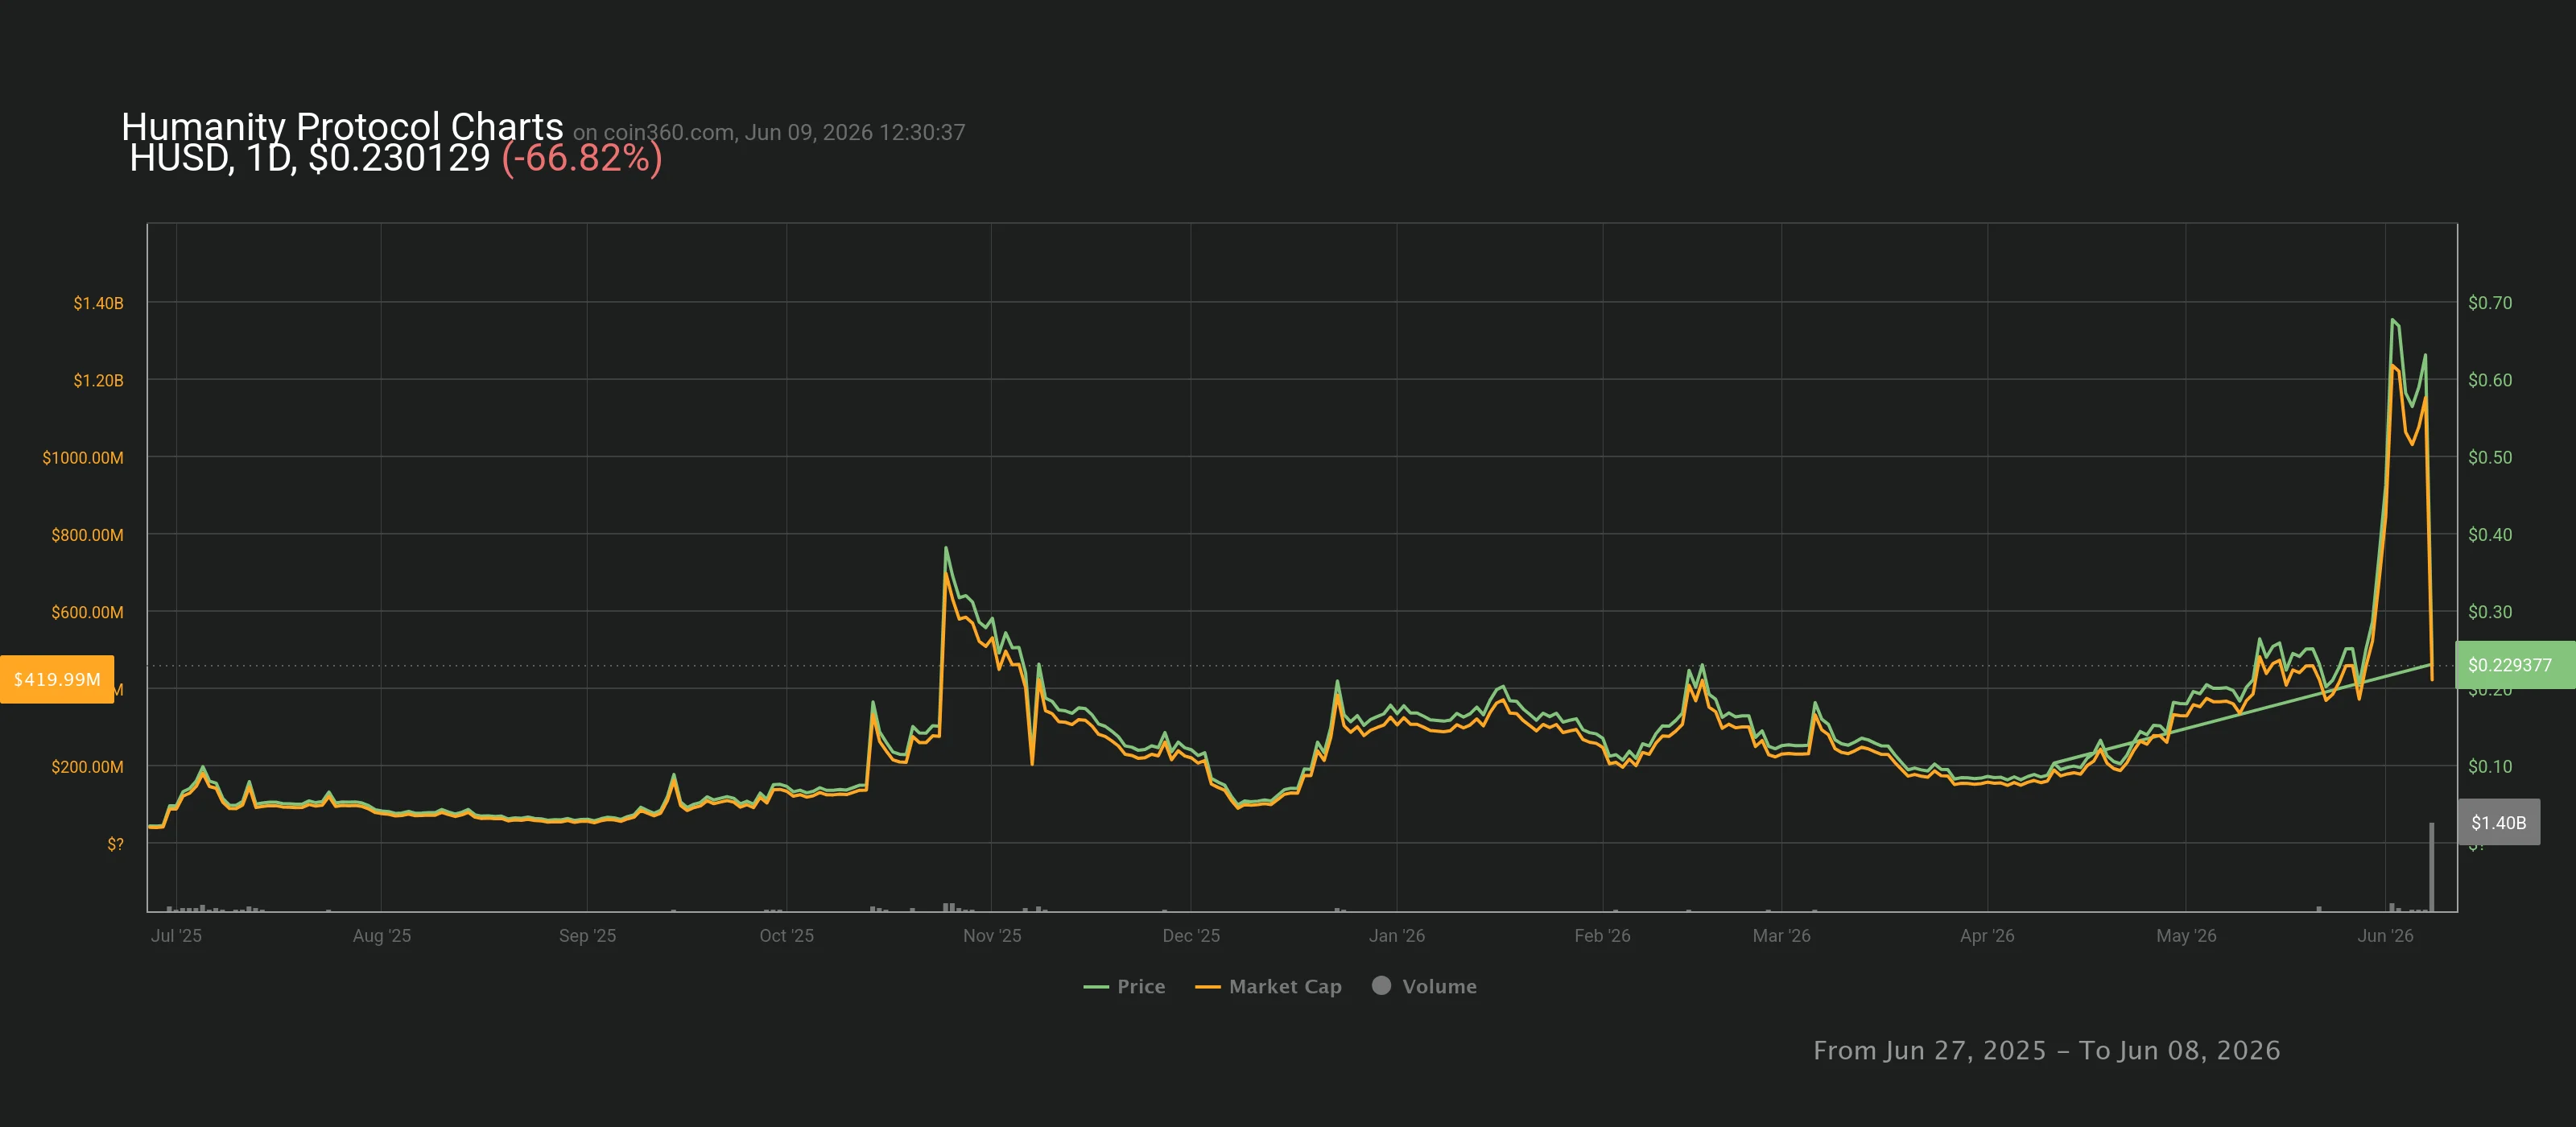Click the $0.70 right axis label
2576x1127 pixels.
pyautogui.click(x=2489, y=302)
